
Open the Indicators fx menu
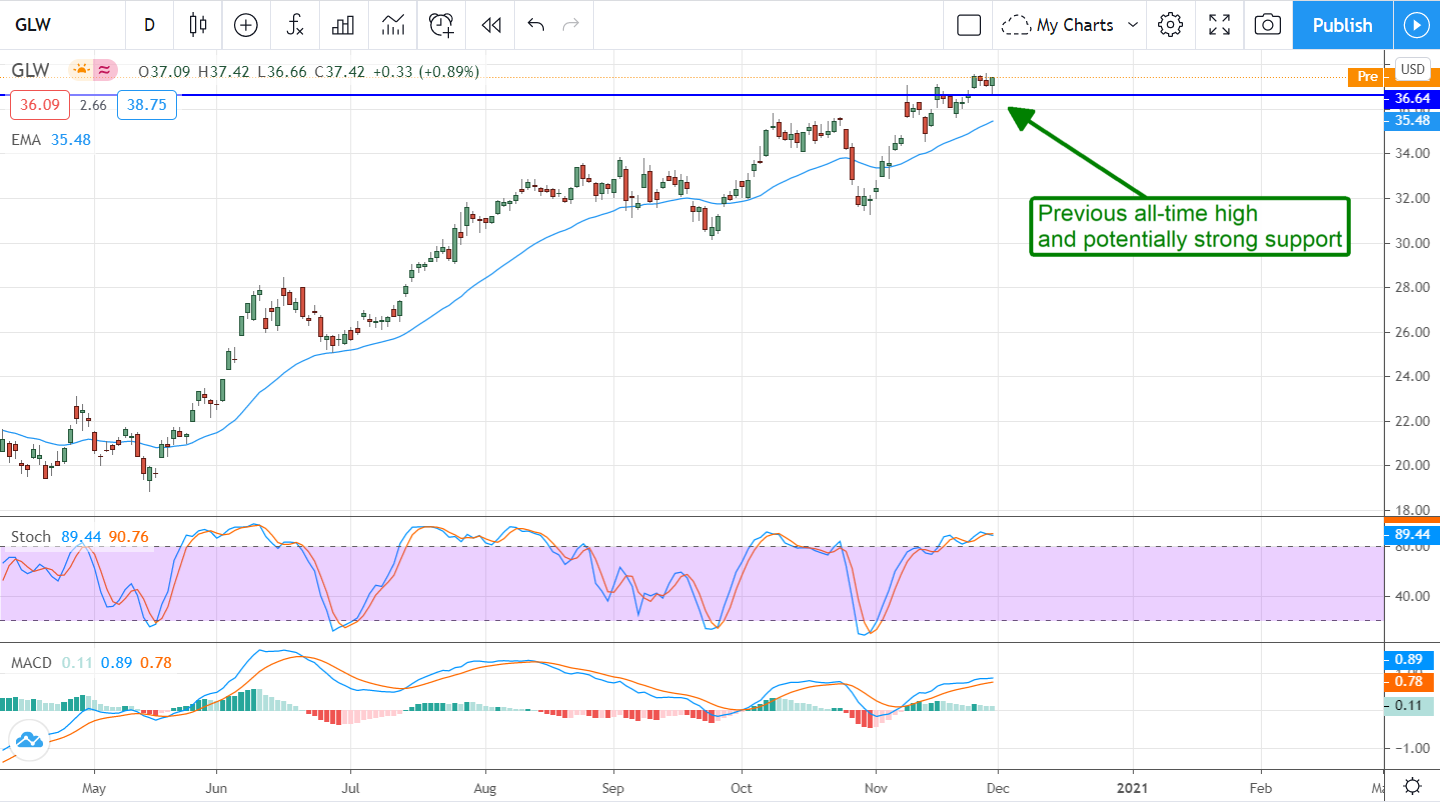pos(295,25)
